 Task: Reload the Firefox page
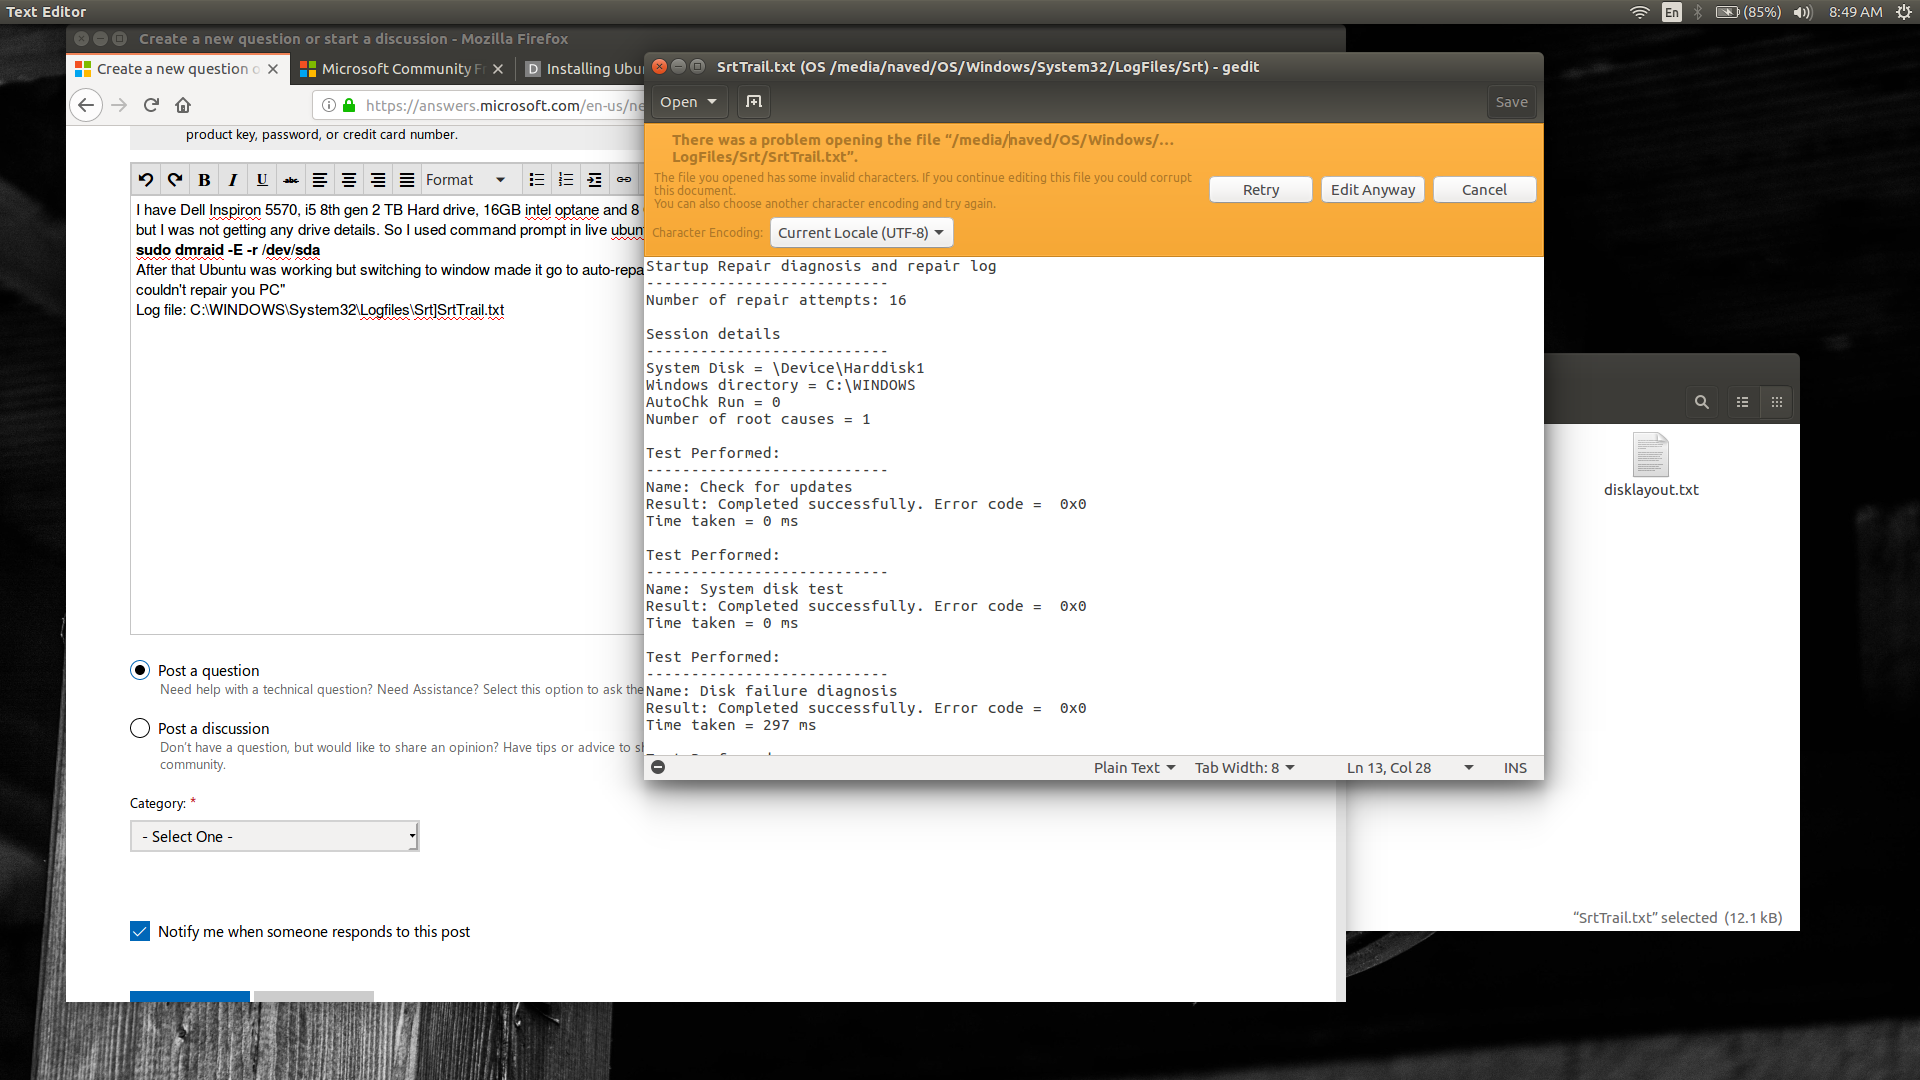pos(151,105)
